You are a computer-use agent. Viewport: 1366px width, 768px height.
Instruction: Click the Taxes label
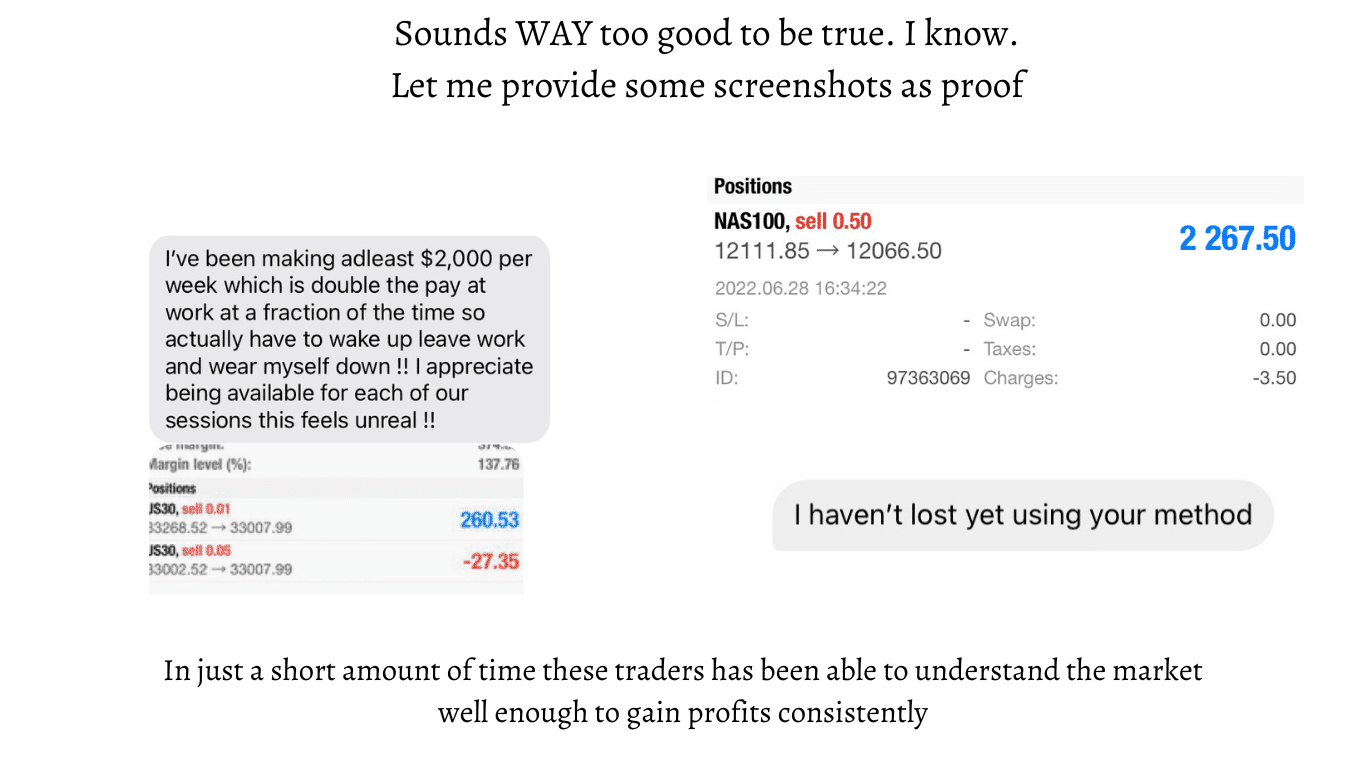(1010, 349)
